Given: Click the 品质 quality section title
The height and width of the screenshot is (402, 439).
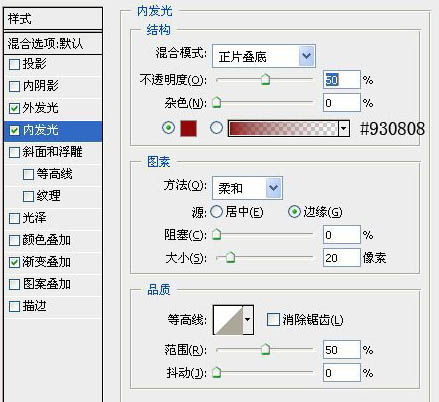Looking at the screenshot, I should click(x=159, y=290).
